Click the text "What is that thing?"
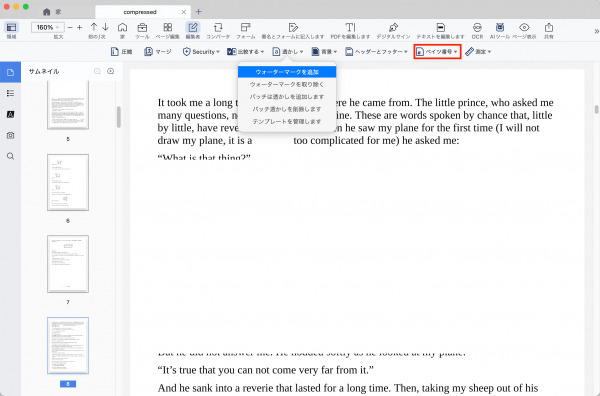600x396 pixels. [204, 157]
